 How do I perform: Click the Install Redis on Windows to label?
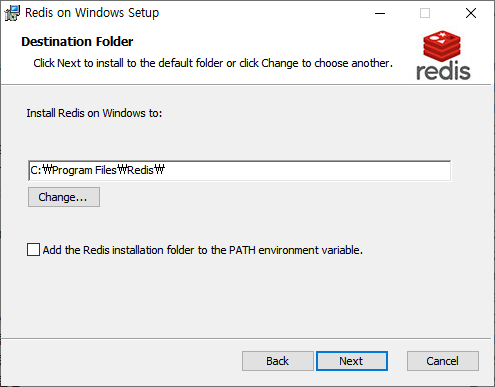94,113
